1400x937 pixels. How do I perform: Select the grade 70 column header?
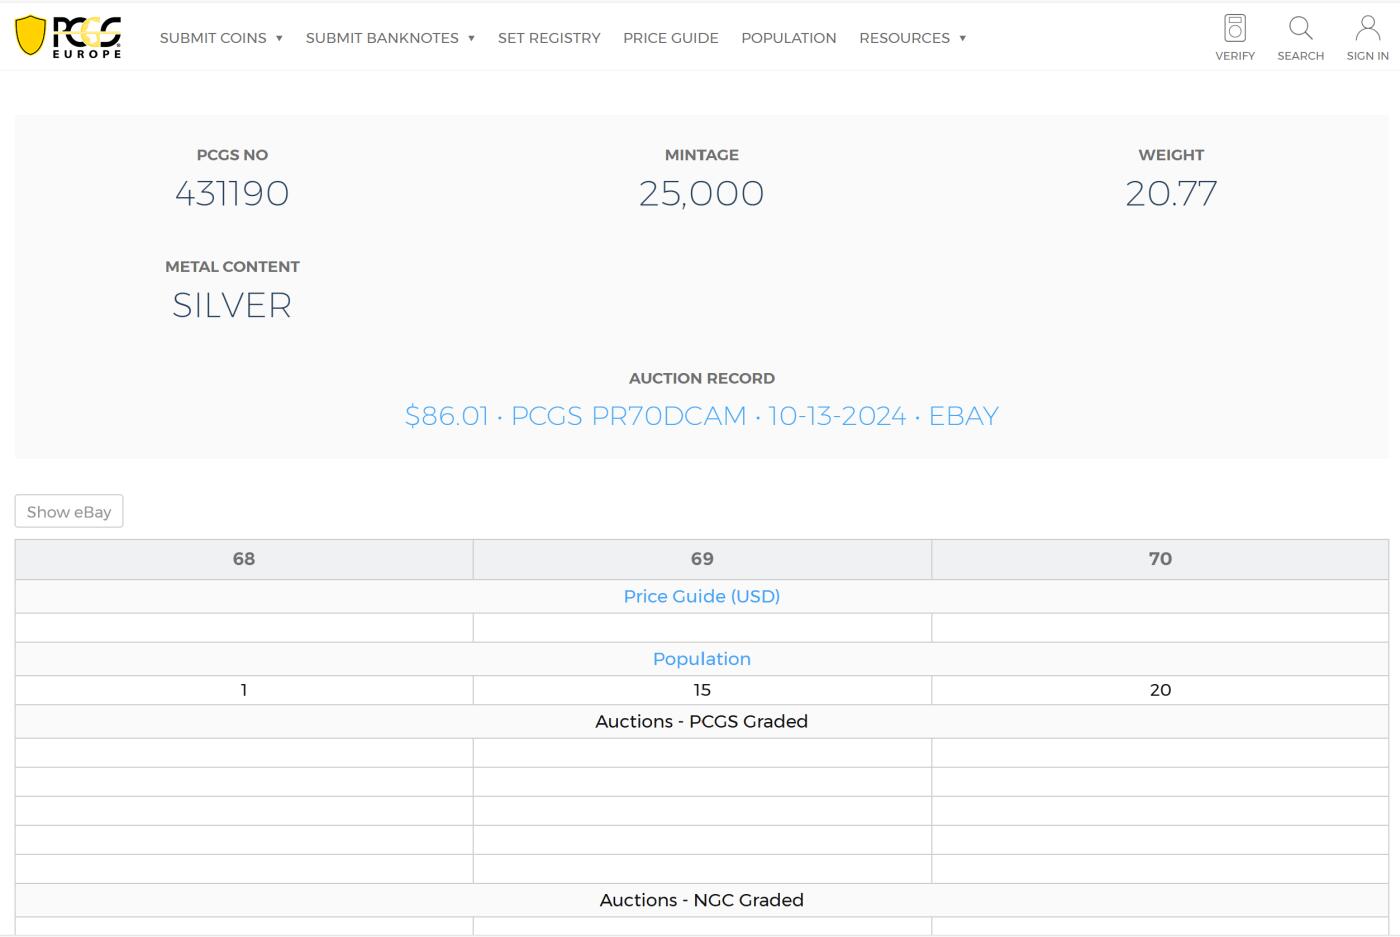(1160, 559)
